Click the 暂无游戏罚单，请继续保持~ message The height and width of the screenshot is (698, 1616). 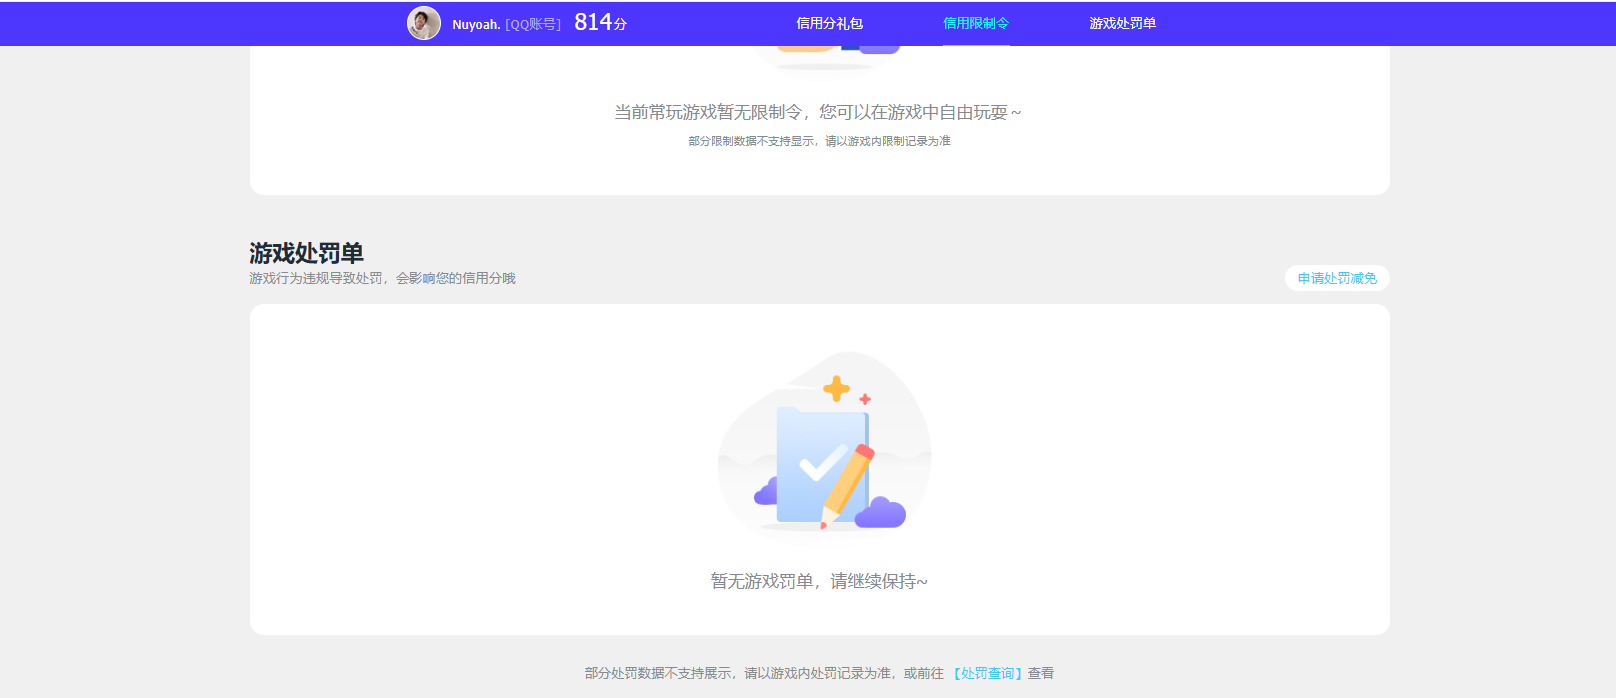[819, 581]
